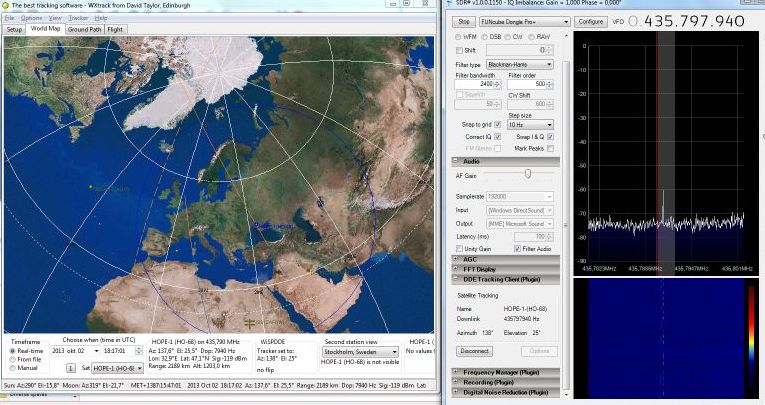Toggle the Snap to grid checkbox
This screenshot has width=765, height=405.
pyautogui.click(x=498, y=124)
